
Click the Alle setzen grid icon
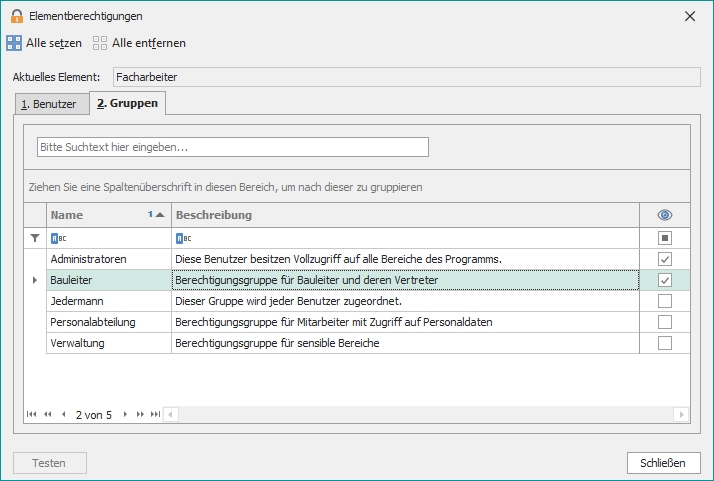click(14, 43)
